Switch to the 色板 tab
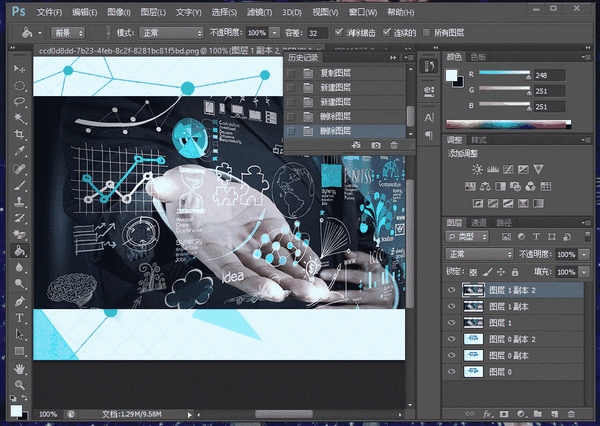The height and width of the screenshot is (426, 600). [x=478, y=57]
